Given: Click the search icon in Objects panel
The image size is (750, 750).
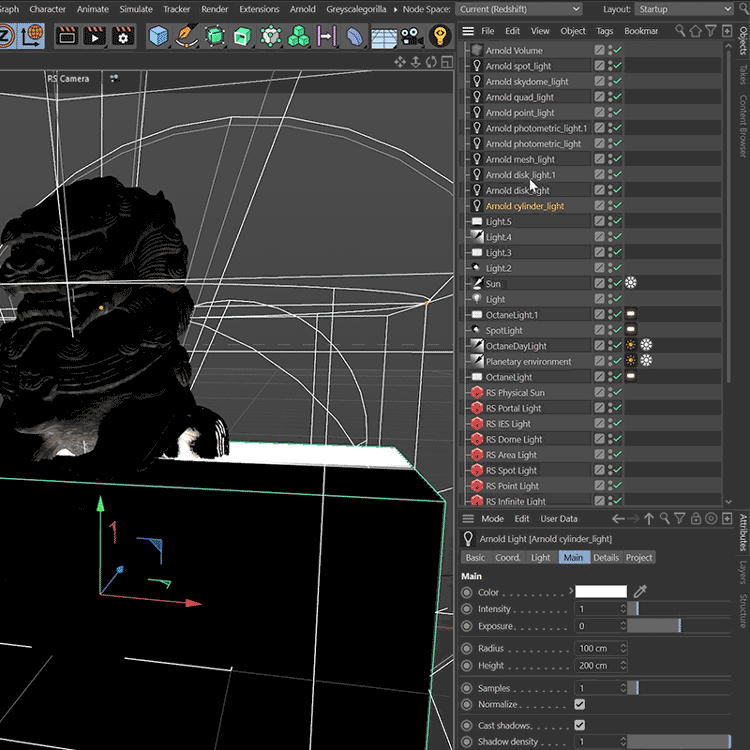Looking at the screenshot, I should point(681,31).
